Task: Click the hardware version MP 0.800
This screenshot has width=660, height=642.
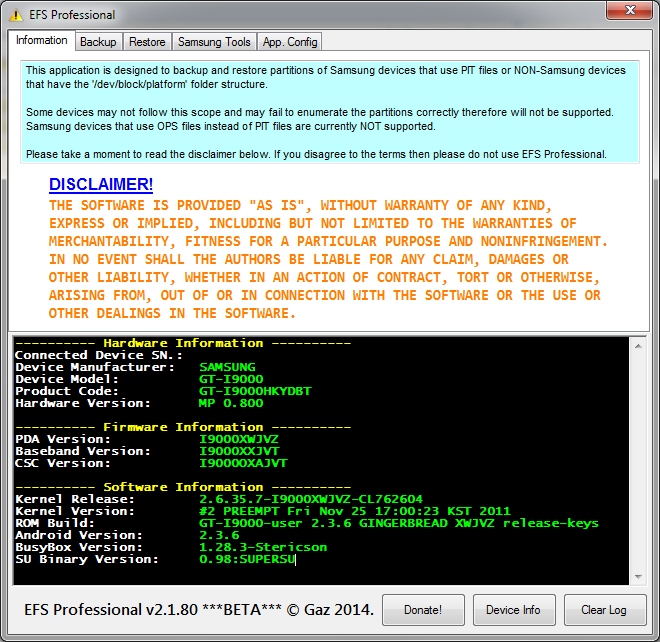Action: tap(231, 403)
